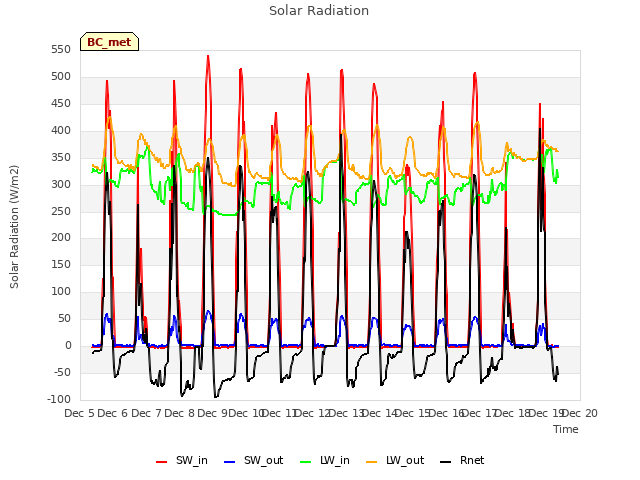
Task: Click the 350 y-axis tick value
Action: tap(61, 158)
